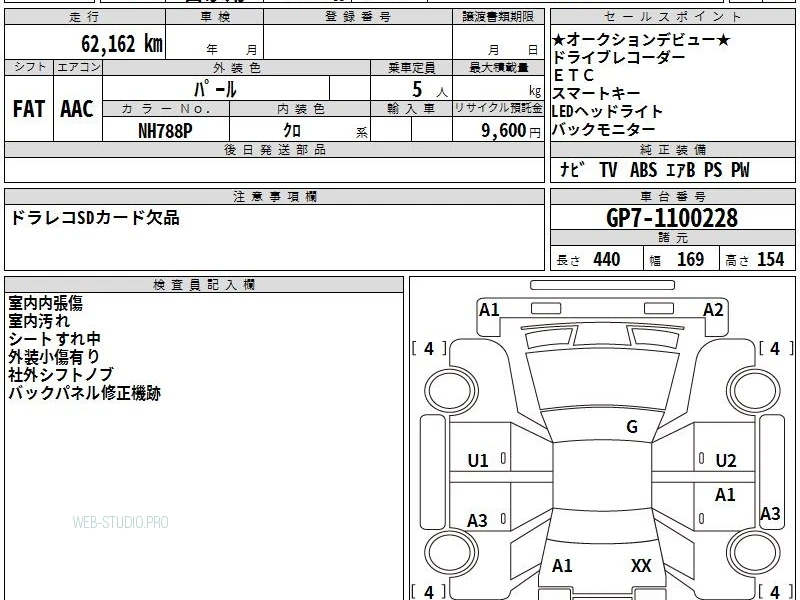Click the width value 169
The image size is (800, 600).
(x=690, y=259)
